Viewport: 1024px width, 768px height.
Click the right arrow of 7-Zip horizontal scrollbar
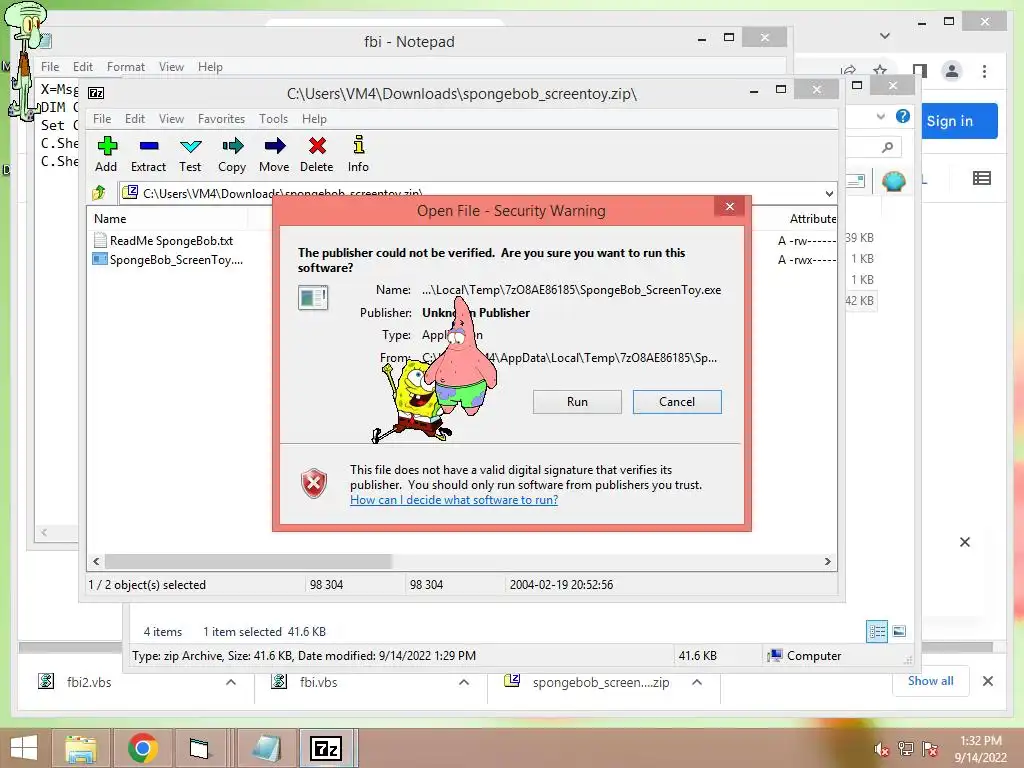coord(828,562)
